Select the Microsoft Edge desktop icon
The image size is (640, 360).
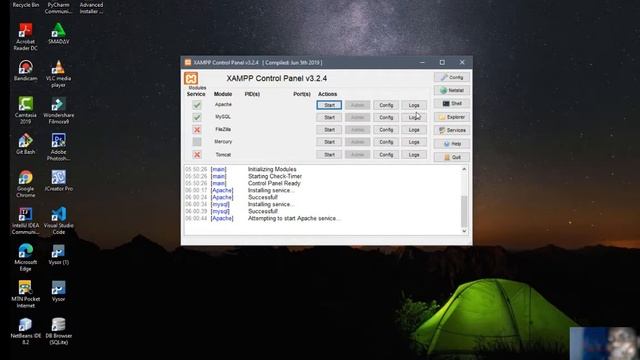[x=25, y=258]
